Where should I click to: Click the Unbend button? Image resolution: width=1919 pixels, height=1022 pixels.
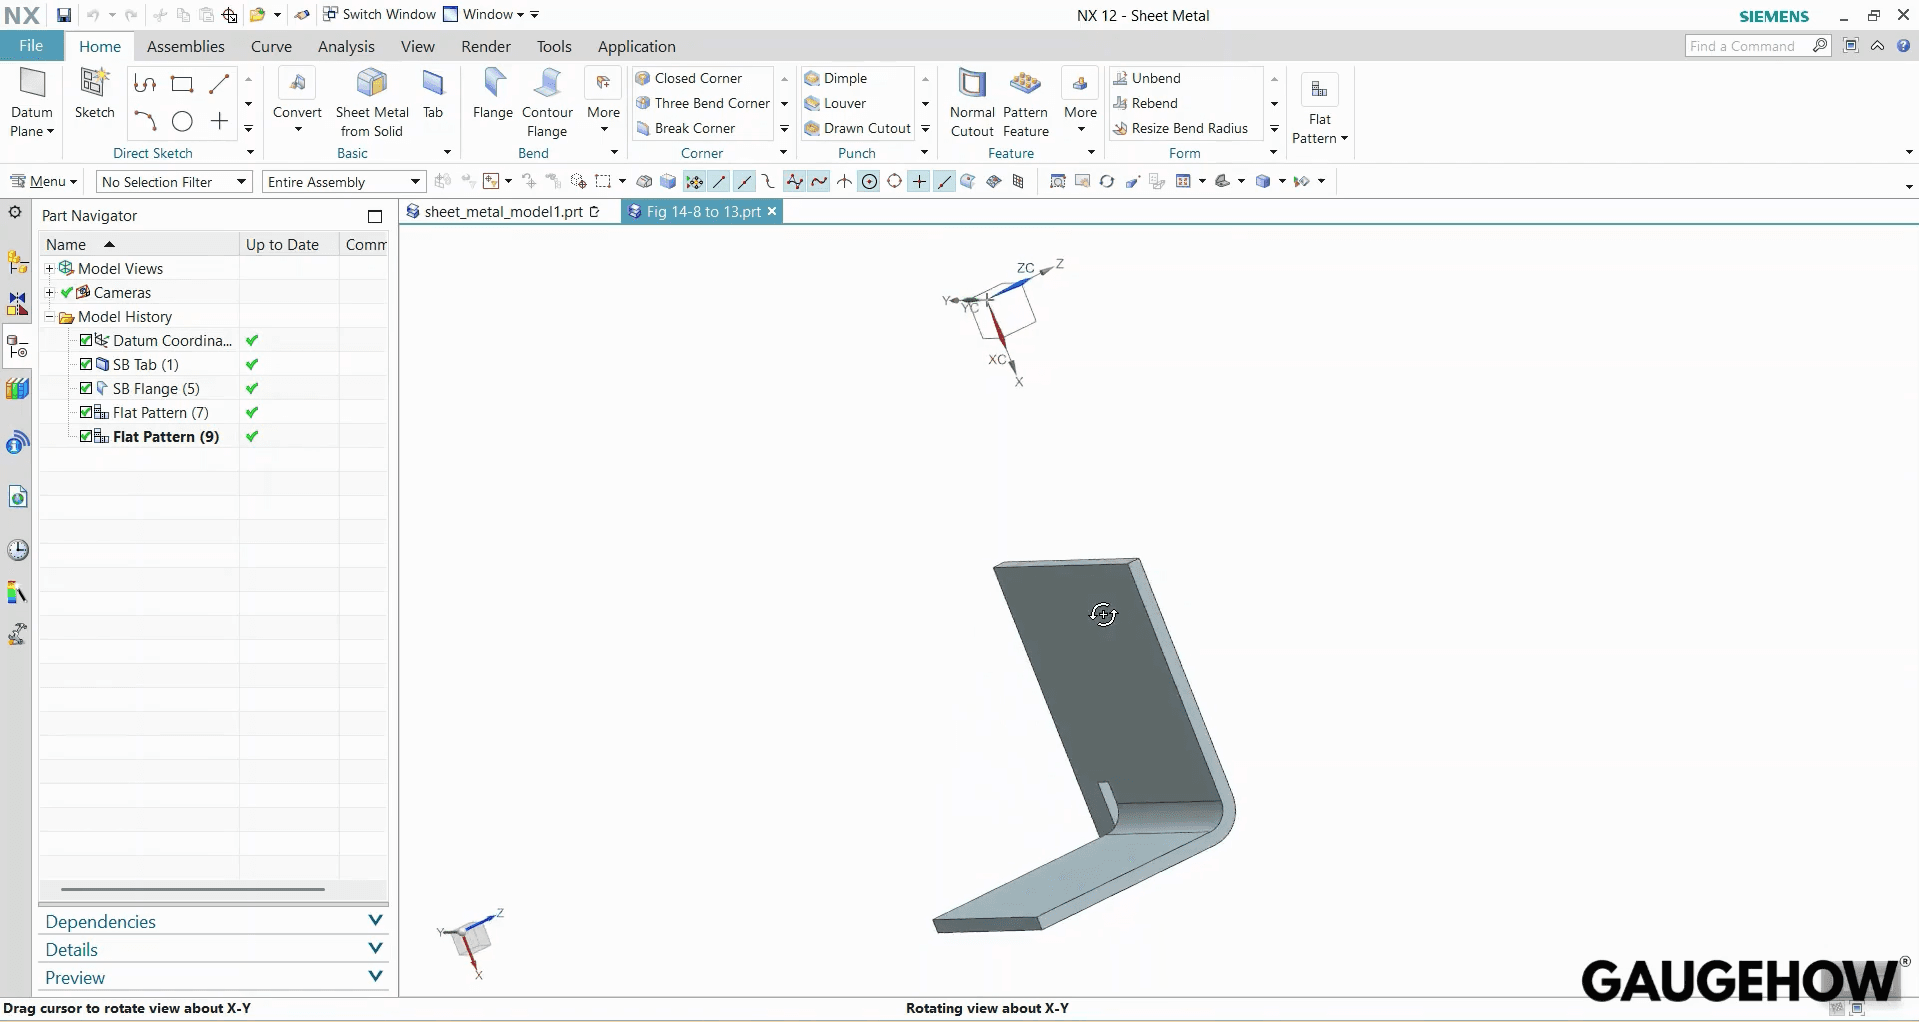1148,77
